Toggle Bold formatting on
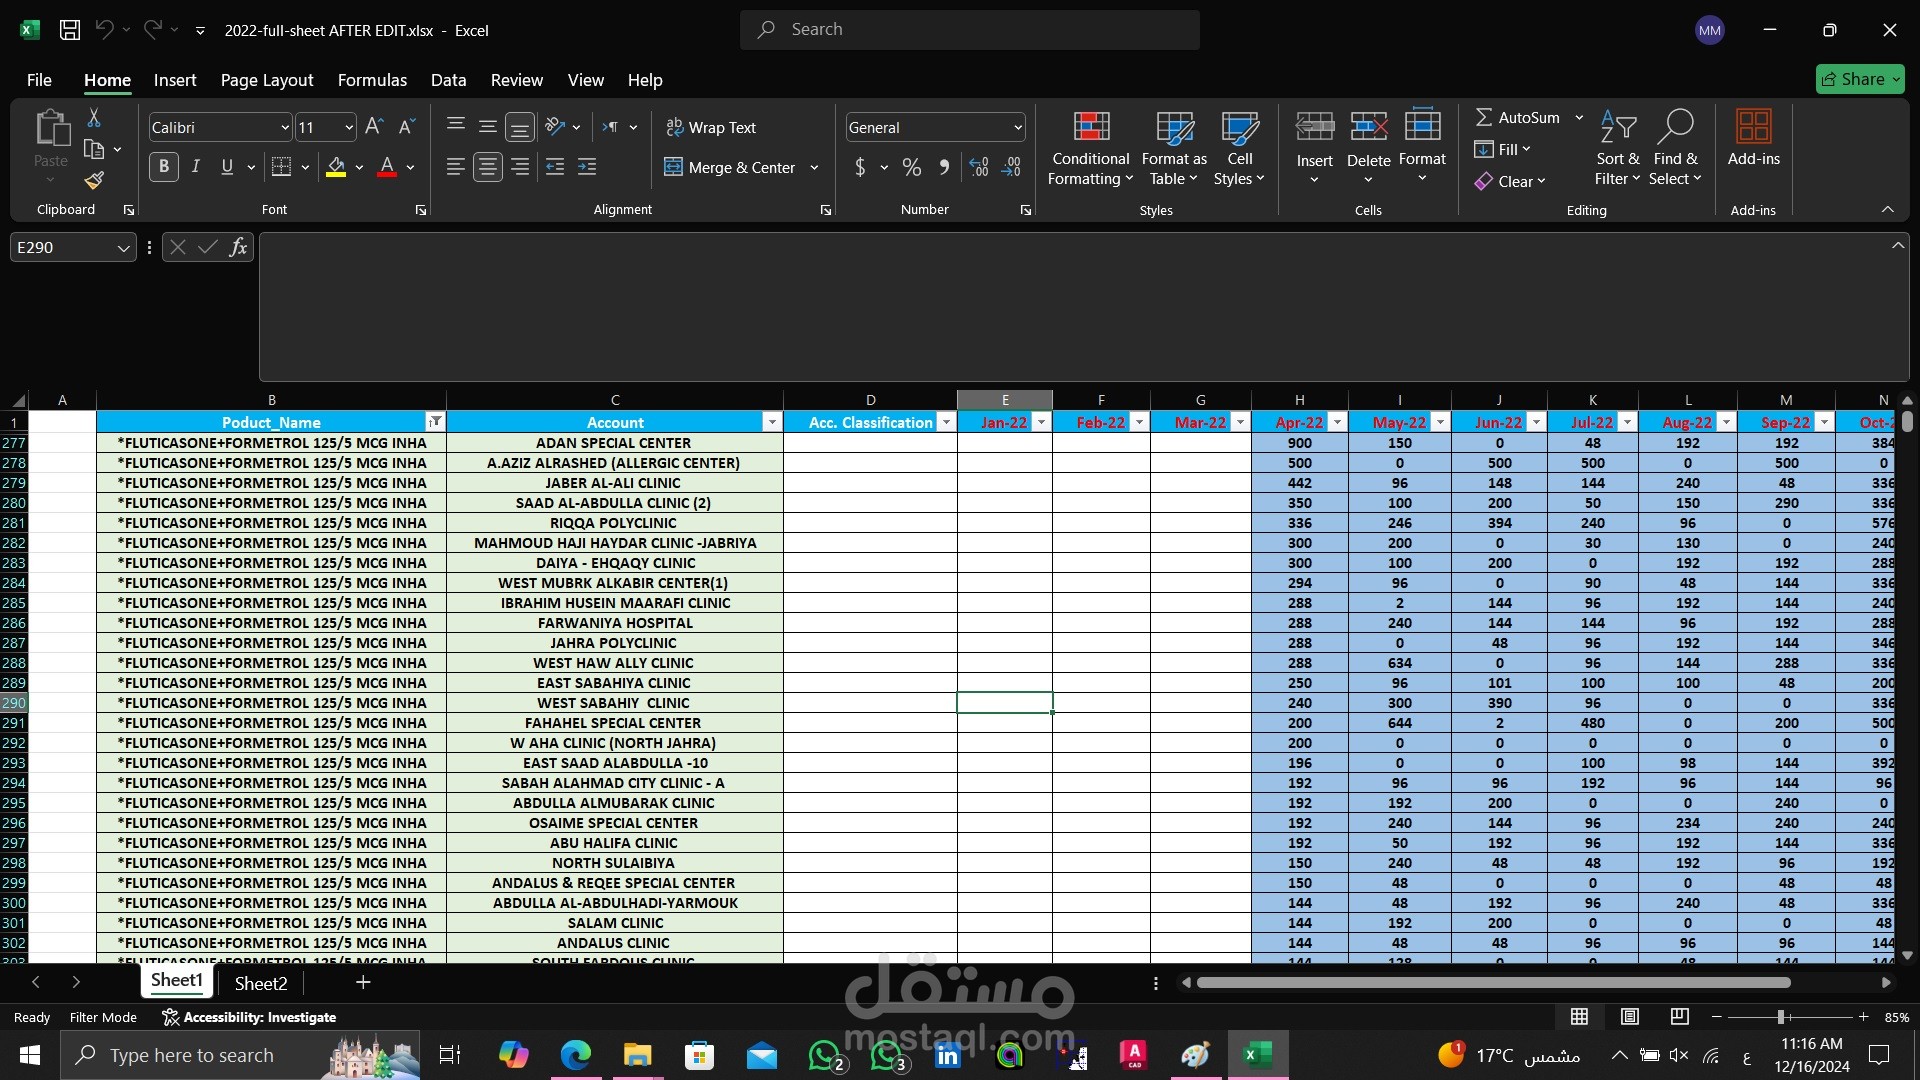The width and height of the screenshot is (1920, 1080). click(164, 167)
